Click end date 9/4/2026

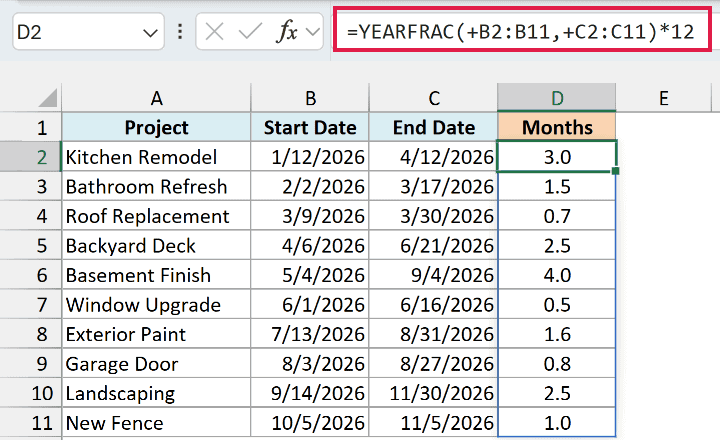pyautogui.click(x=433, y=275)
